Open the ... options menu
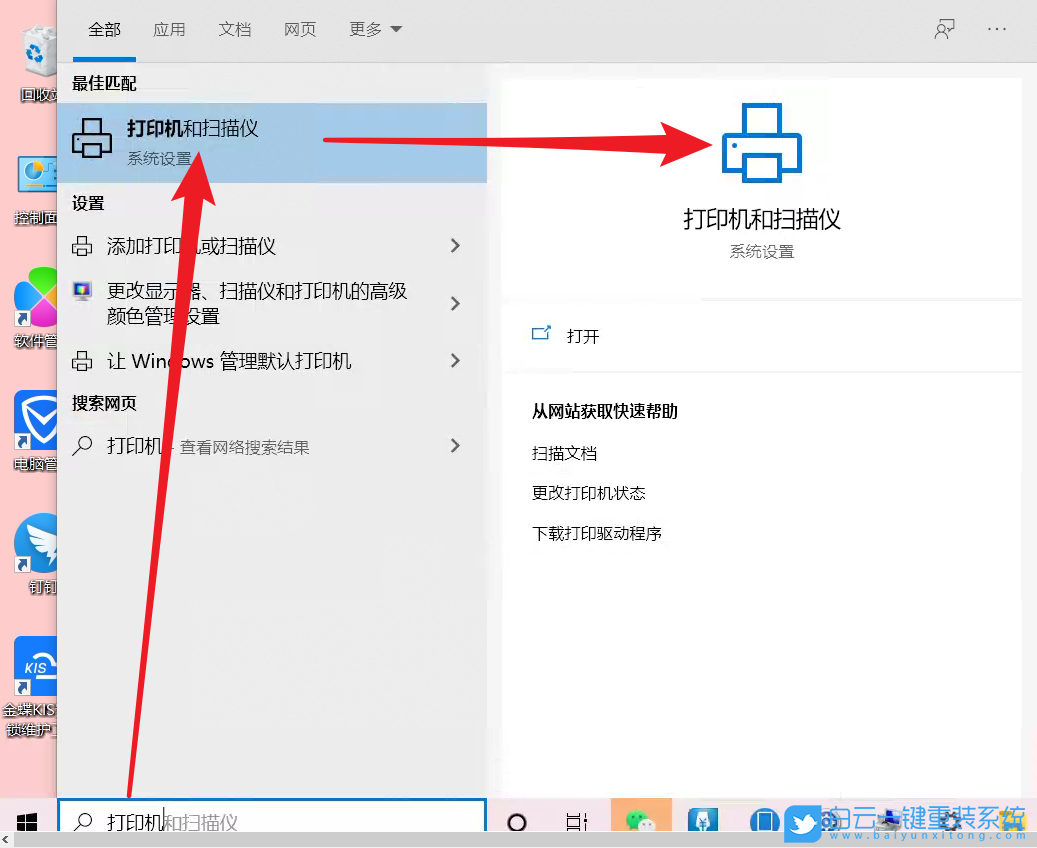Screen dimensions: 1037x848 997,30
